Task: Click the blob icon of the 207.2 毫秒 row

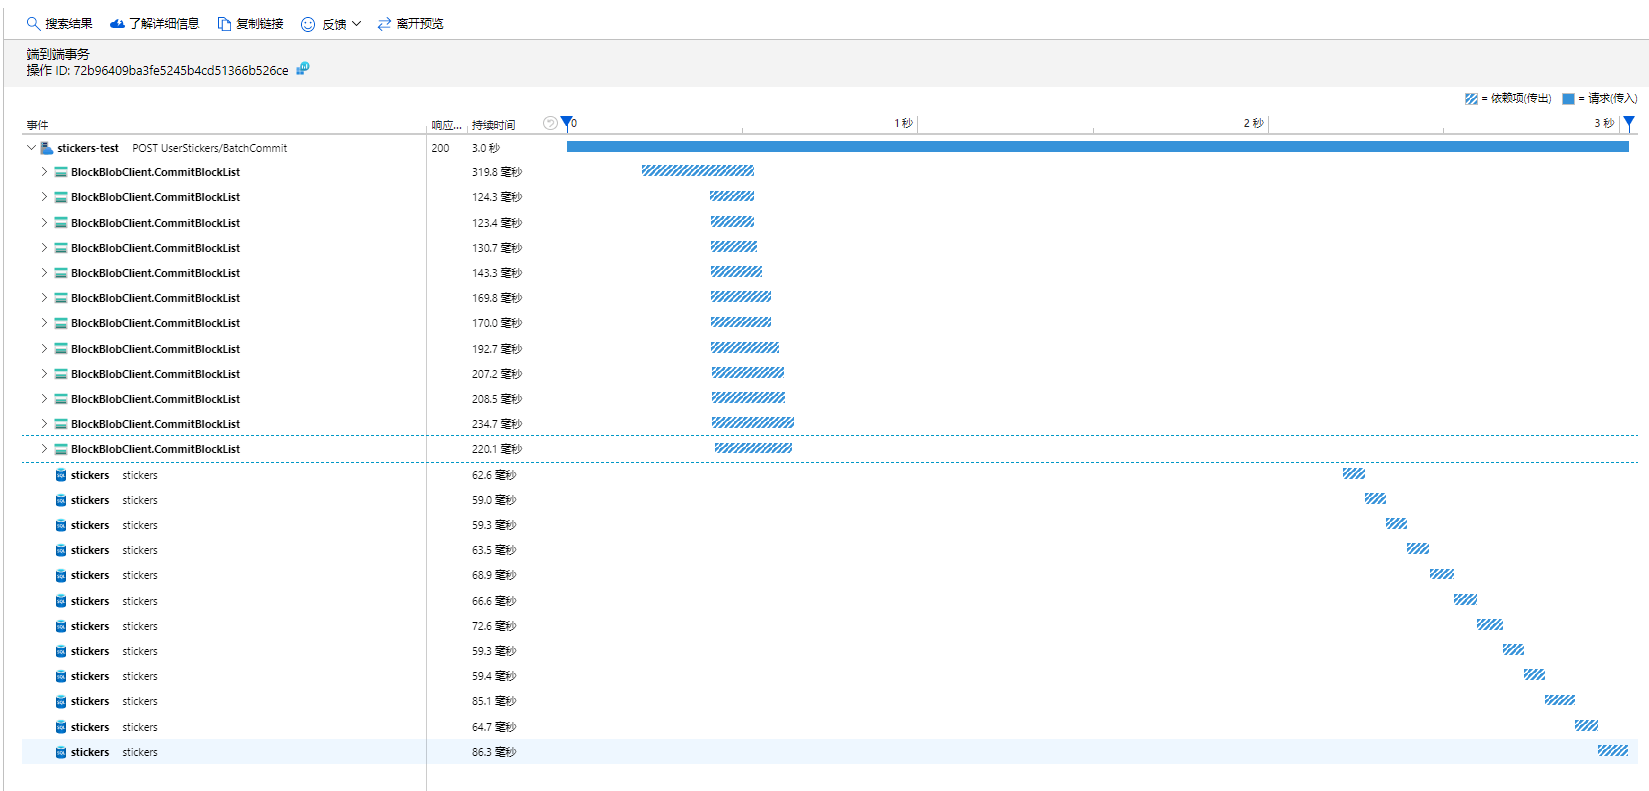Action: click(x=61, y=374)
